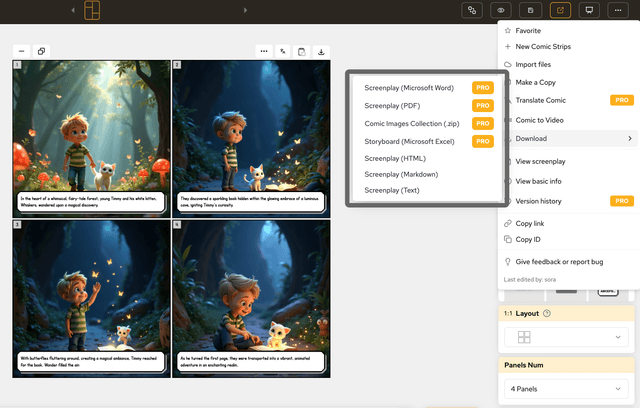Open the 4 Panels dropdown

[567, 387]
